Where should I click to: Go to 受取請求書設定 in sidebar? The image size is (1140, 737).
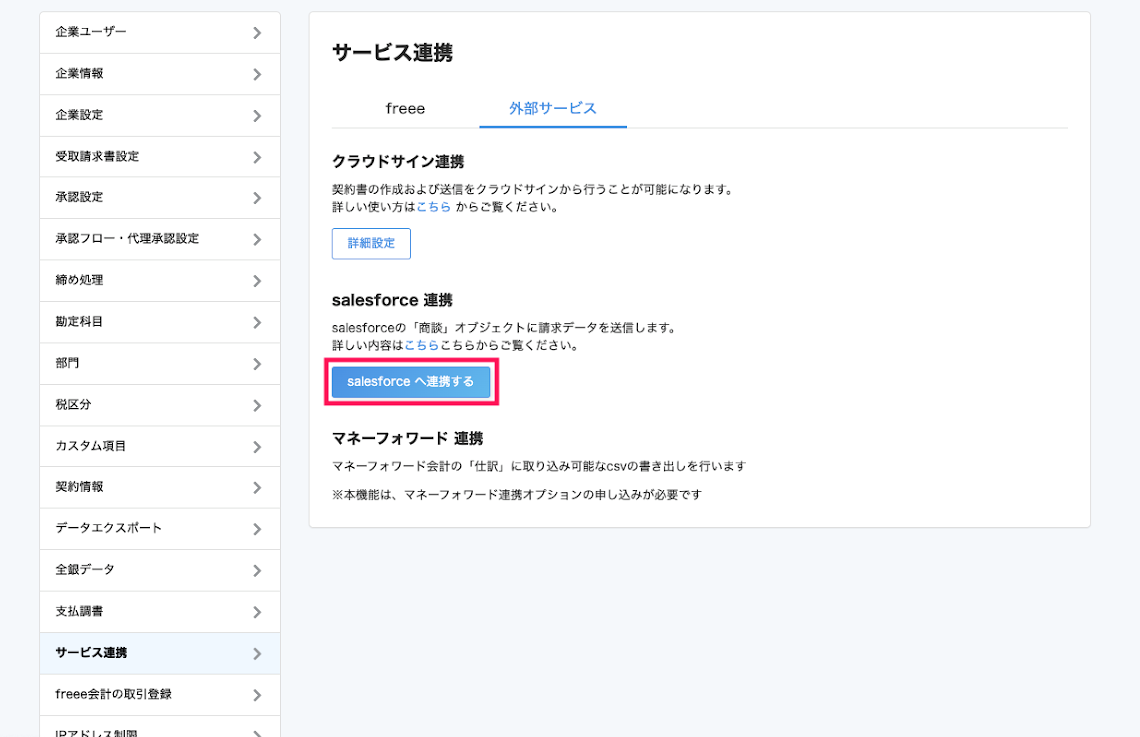(160, 156)
